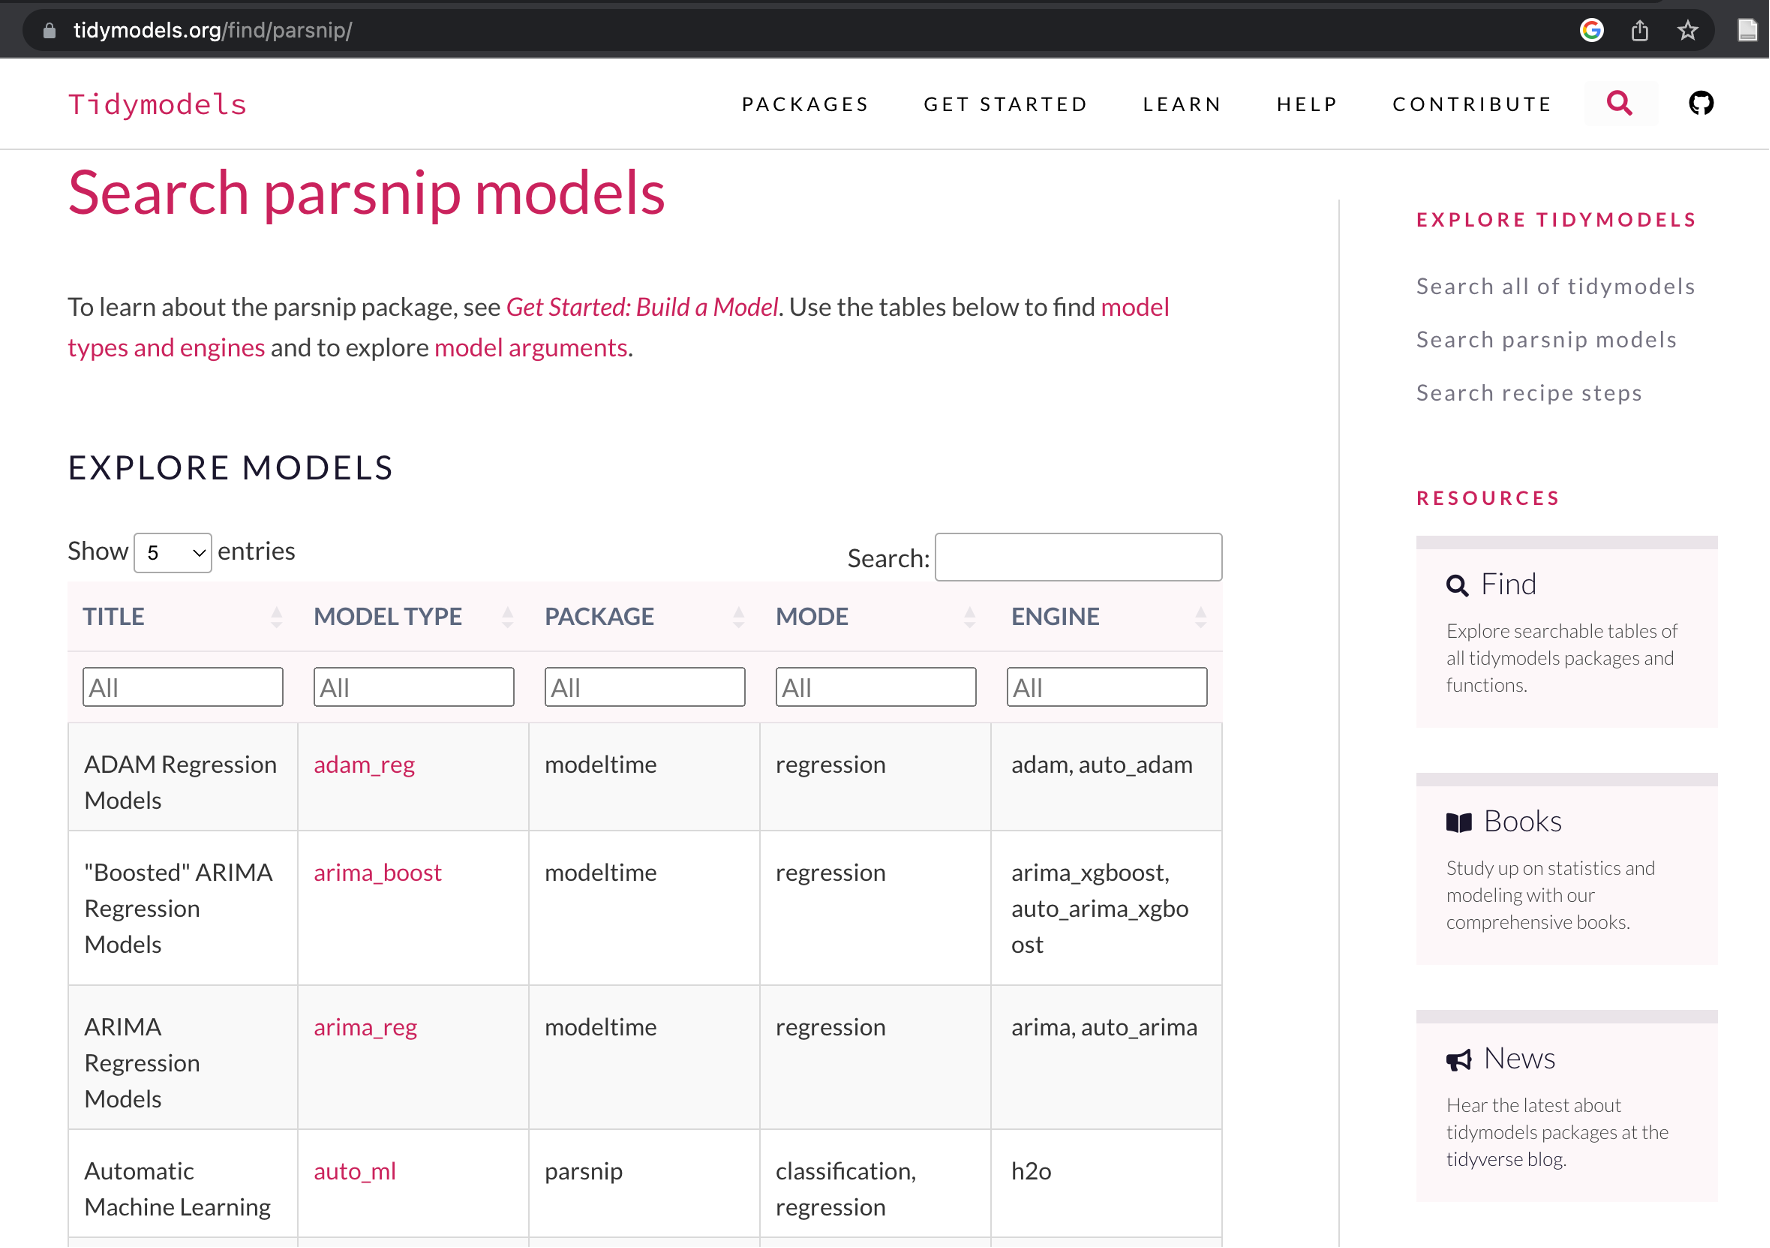Bookmark page with the star icon
Screen dimensions: 1770x1248
(x=1688, y=30)
